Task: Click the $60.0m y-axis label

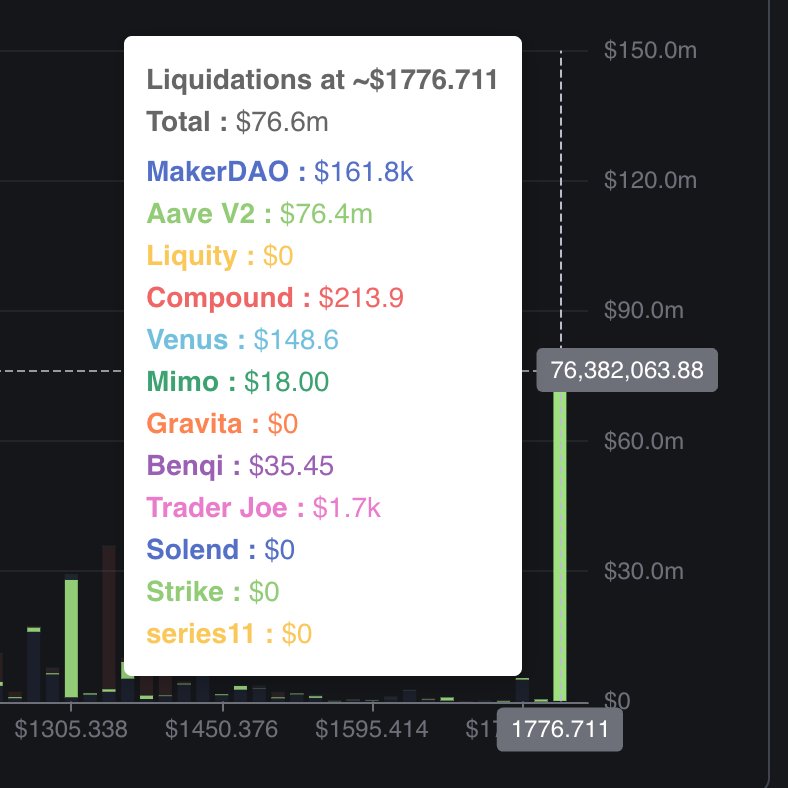Action: click(x=644, y=441)
